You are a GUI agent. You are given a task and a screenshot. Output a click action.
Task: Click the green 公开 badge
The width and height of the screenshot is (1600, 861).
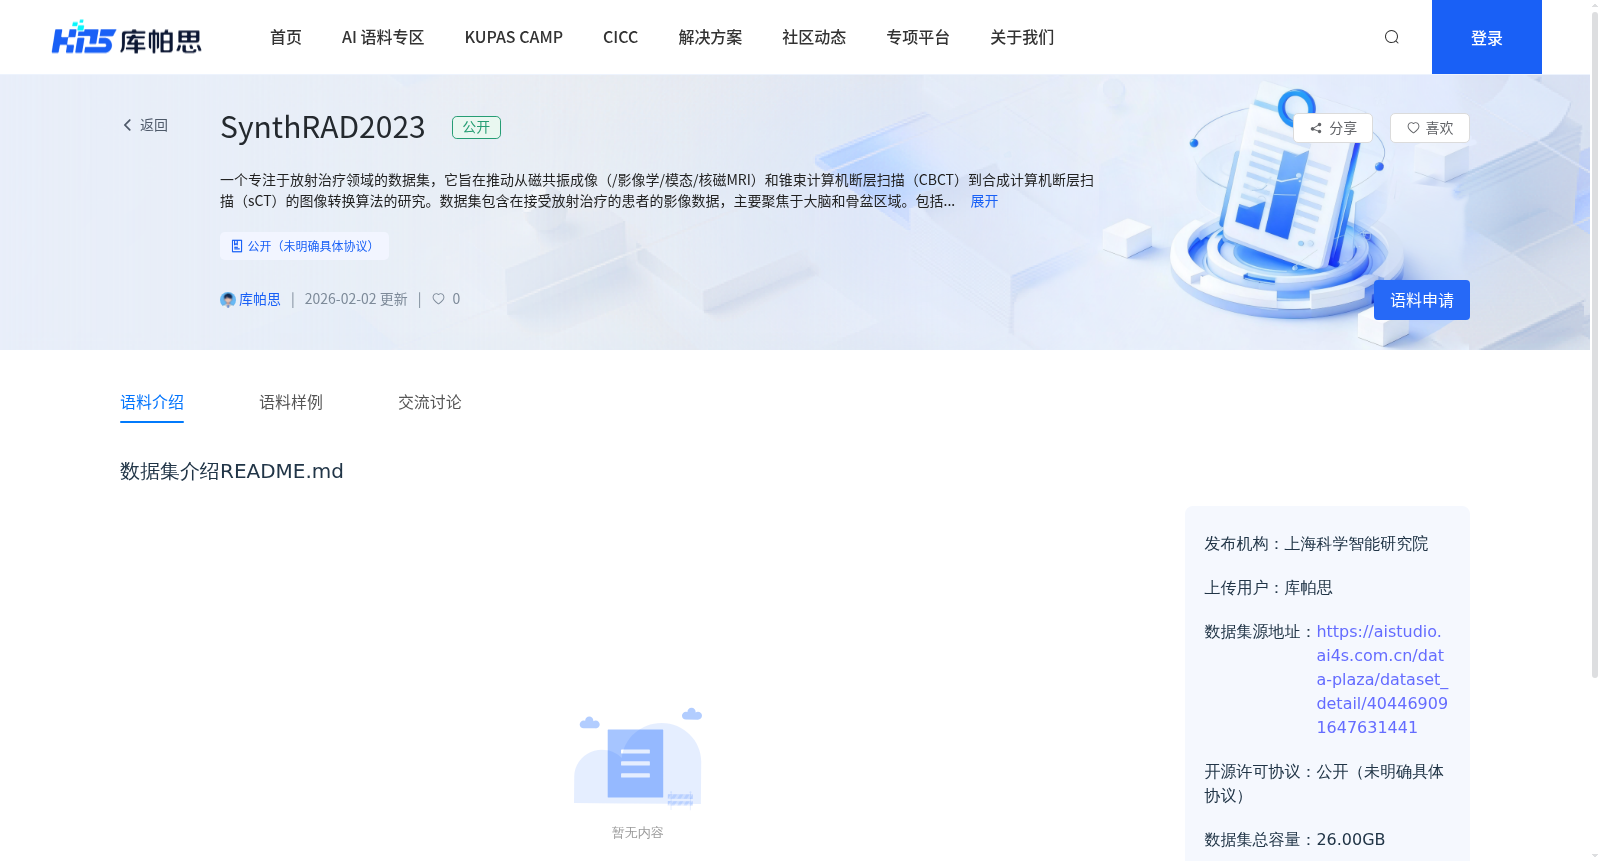476,127
